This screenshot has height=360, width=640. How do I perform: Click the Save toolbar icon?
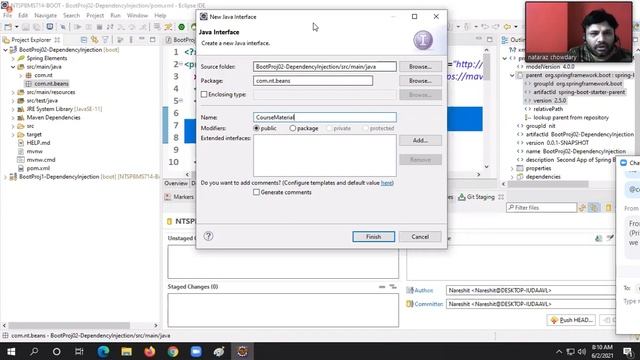click(26, 27)
